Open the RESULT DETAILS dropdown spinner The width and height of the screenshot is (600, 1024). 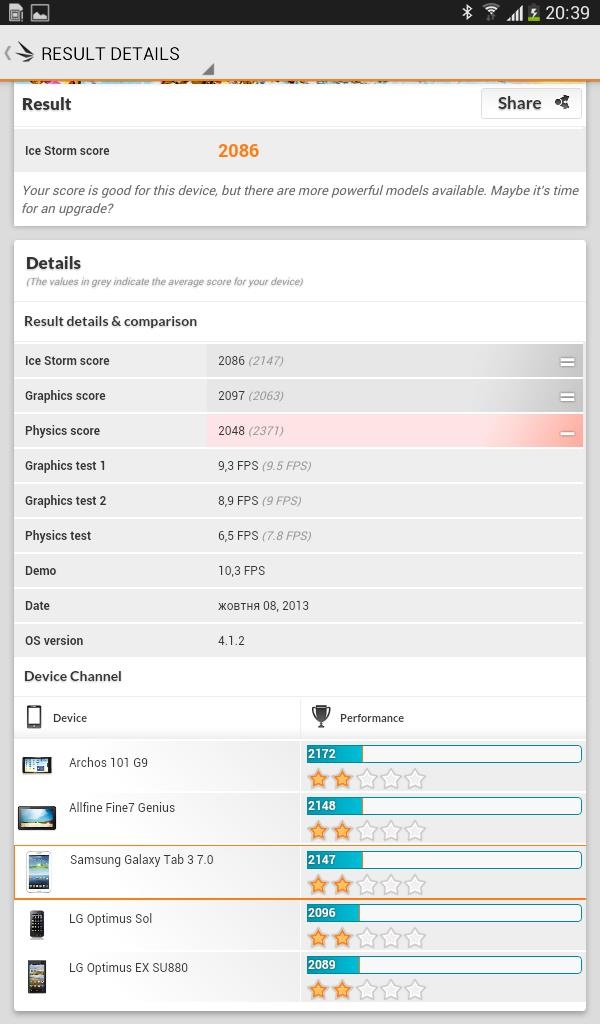click(207, 69)
